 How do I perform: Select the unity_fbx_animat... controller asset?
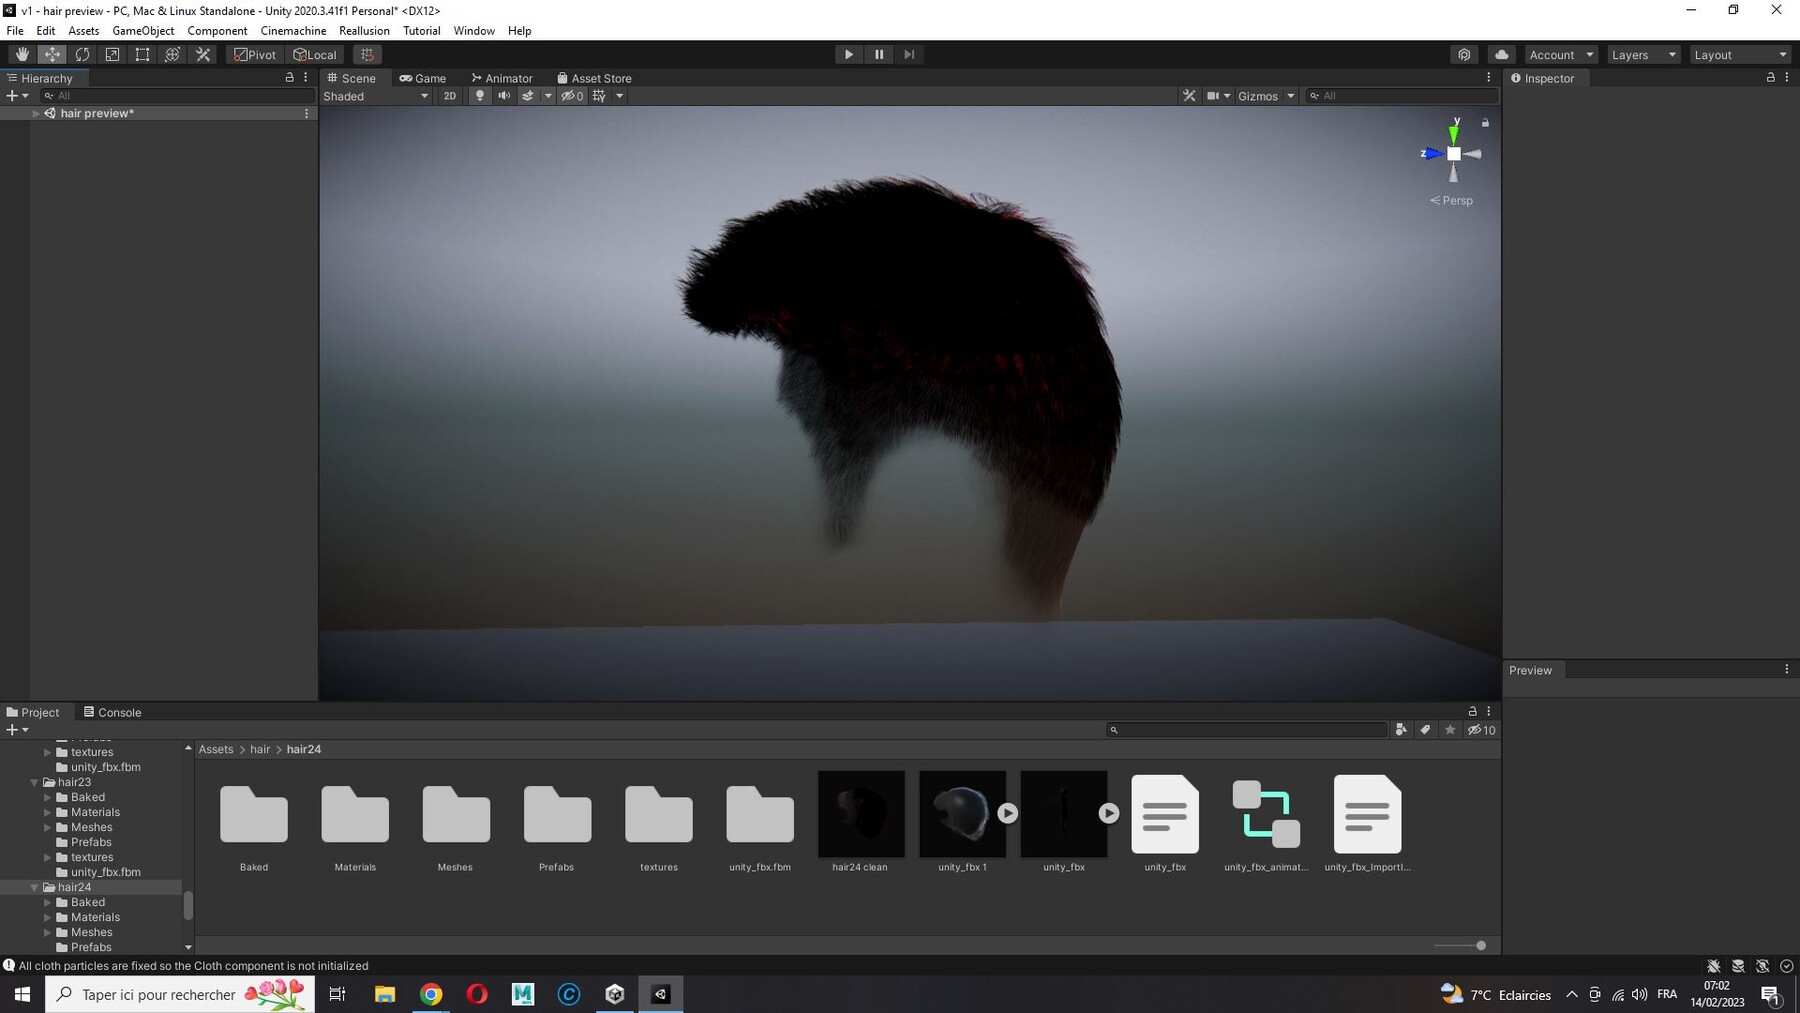pos(1266,814)
